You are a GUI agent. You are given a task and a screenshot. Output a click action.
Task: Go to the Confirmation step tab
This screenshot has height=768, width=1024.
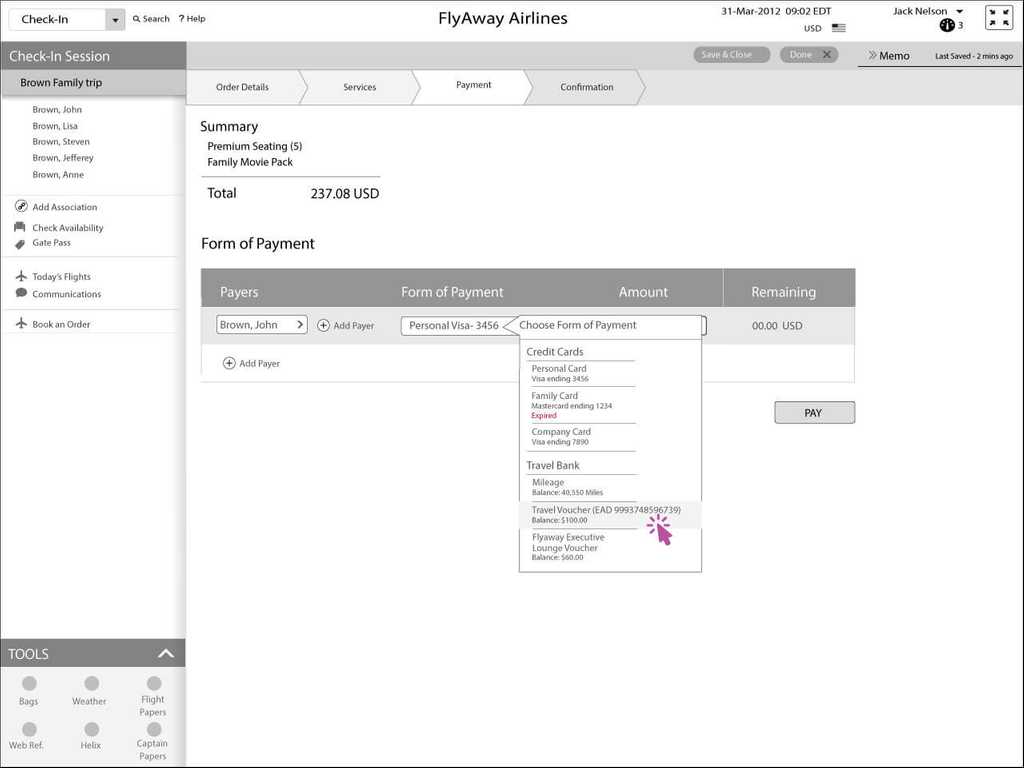[x=586, y=87]
